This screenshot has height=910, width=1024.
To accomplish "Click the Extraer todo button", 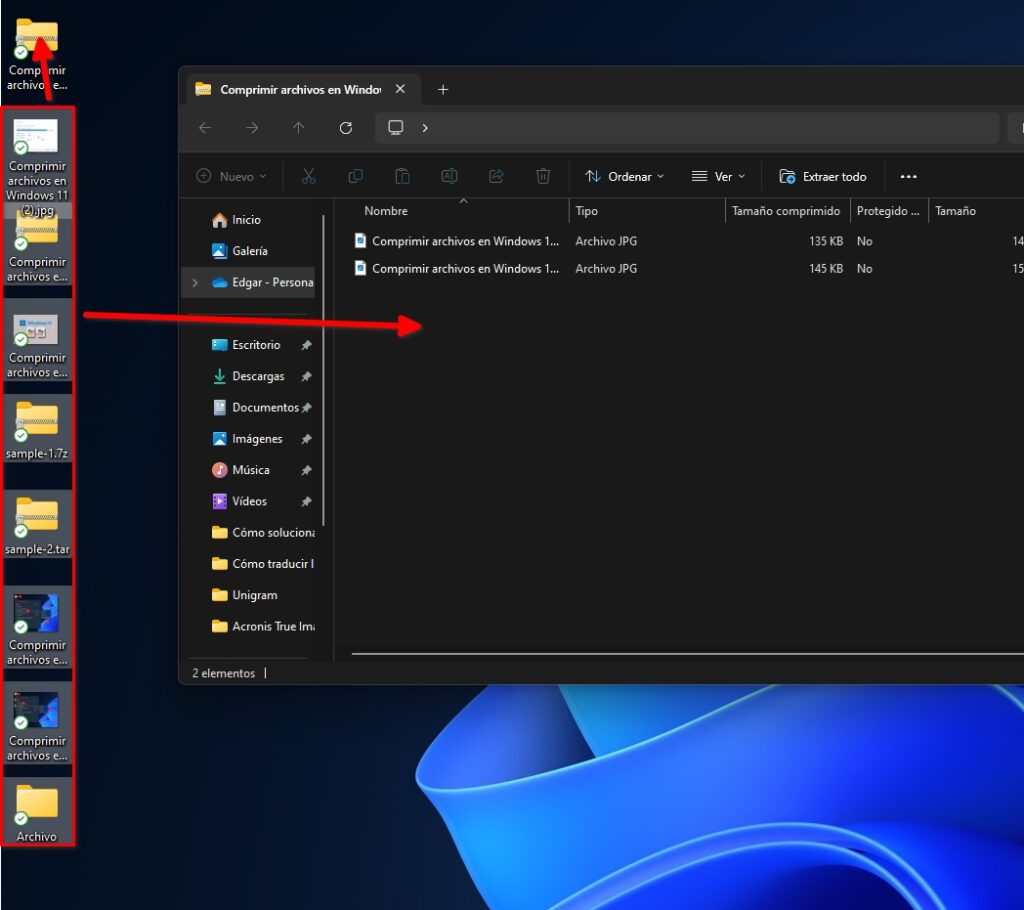I will pyautogui.click(x=822, y=176).
